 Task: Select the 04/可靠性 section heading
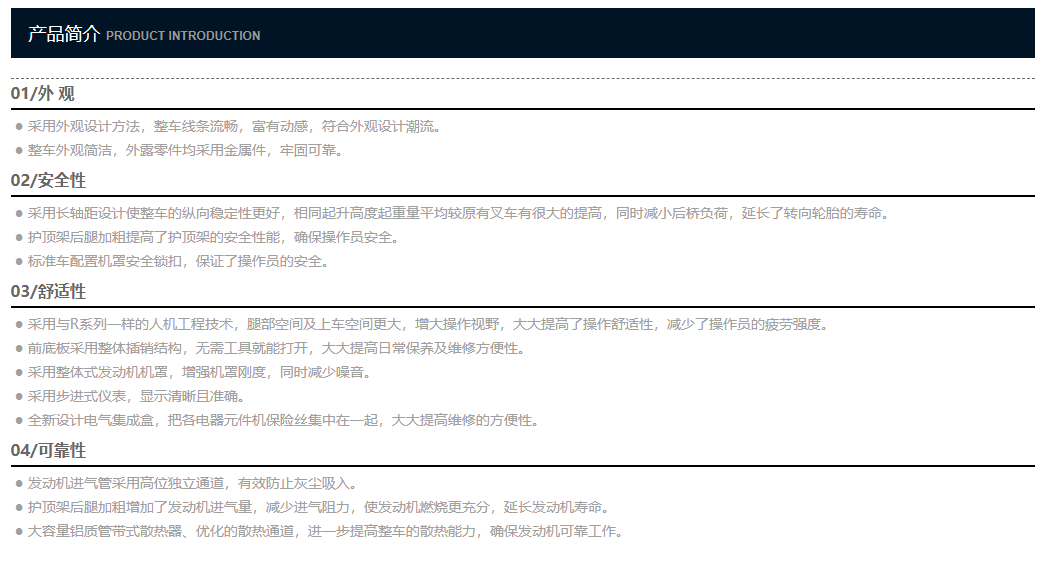[48, 451]
